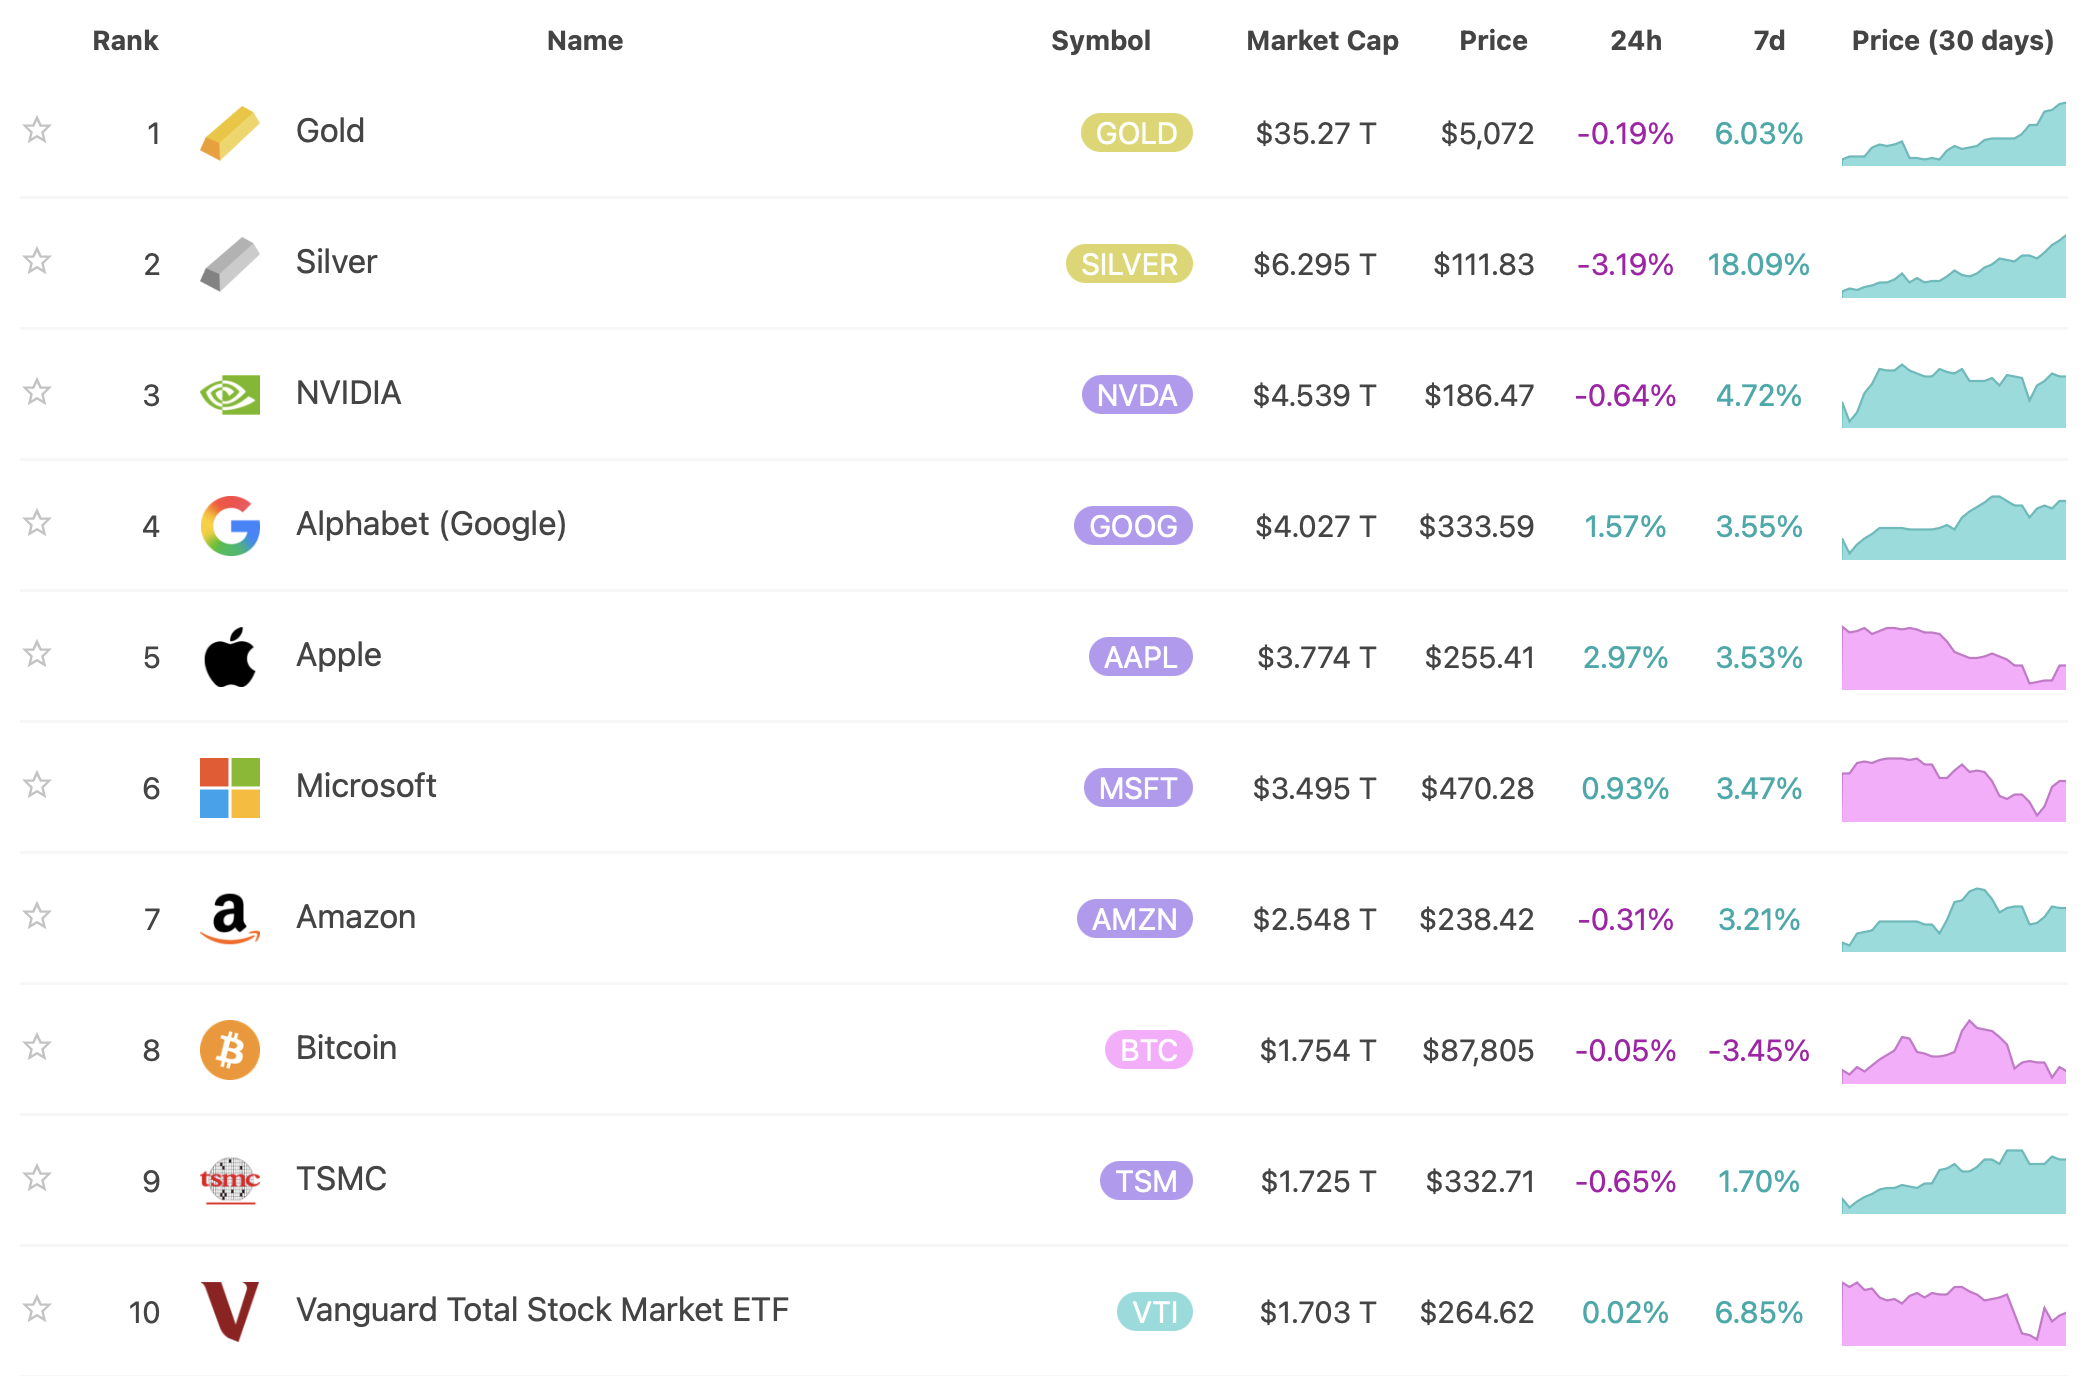This screenshot has height=1376, width=2084.
Task: Click the AMZN symbol badge
Action: (x=1134, y=919)
